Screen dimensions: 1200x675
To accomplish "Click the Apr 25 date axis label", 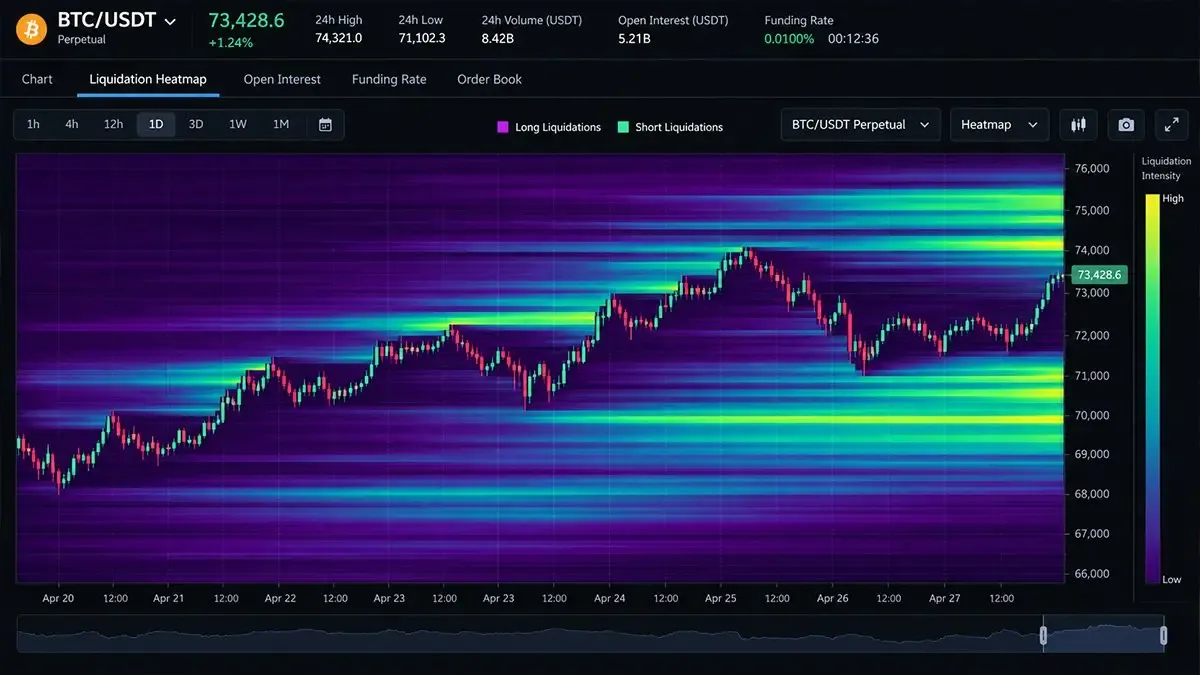I will click(720, 598).
